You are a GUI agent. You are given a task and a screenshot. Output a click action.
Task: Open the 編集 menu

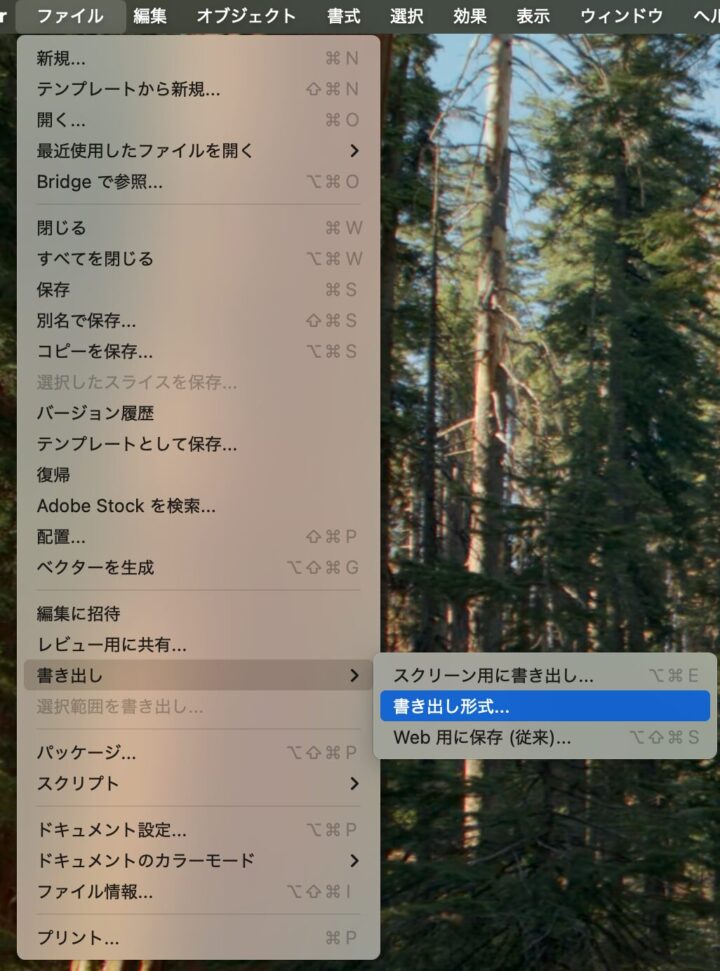pyautogui.click(x=150, y=16)
